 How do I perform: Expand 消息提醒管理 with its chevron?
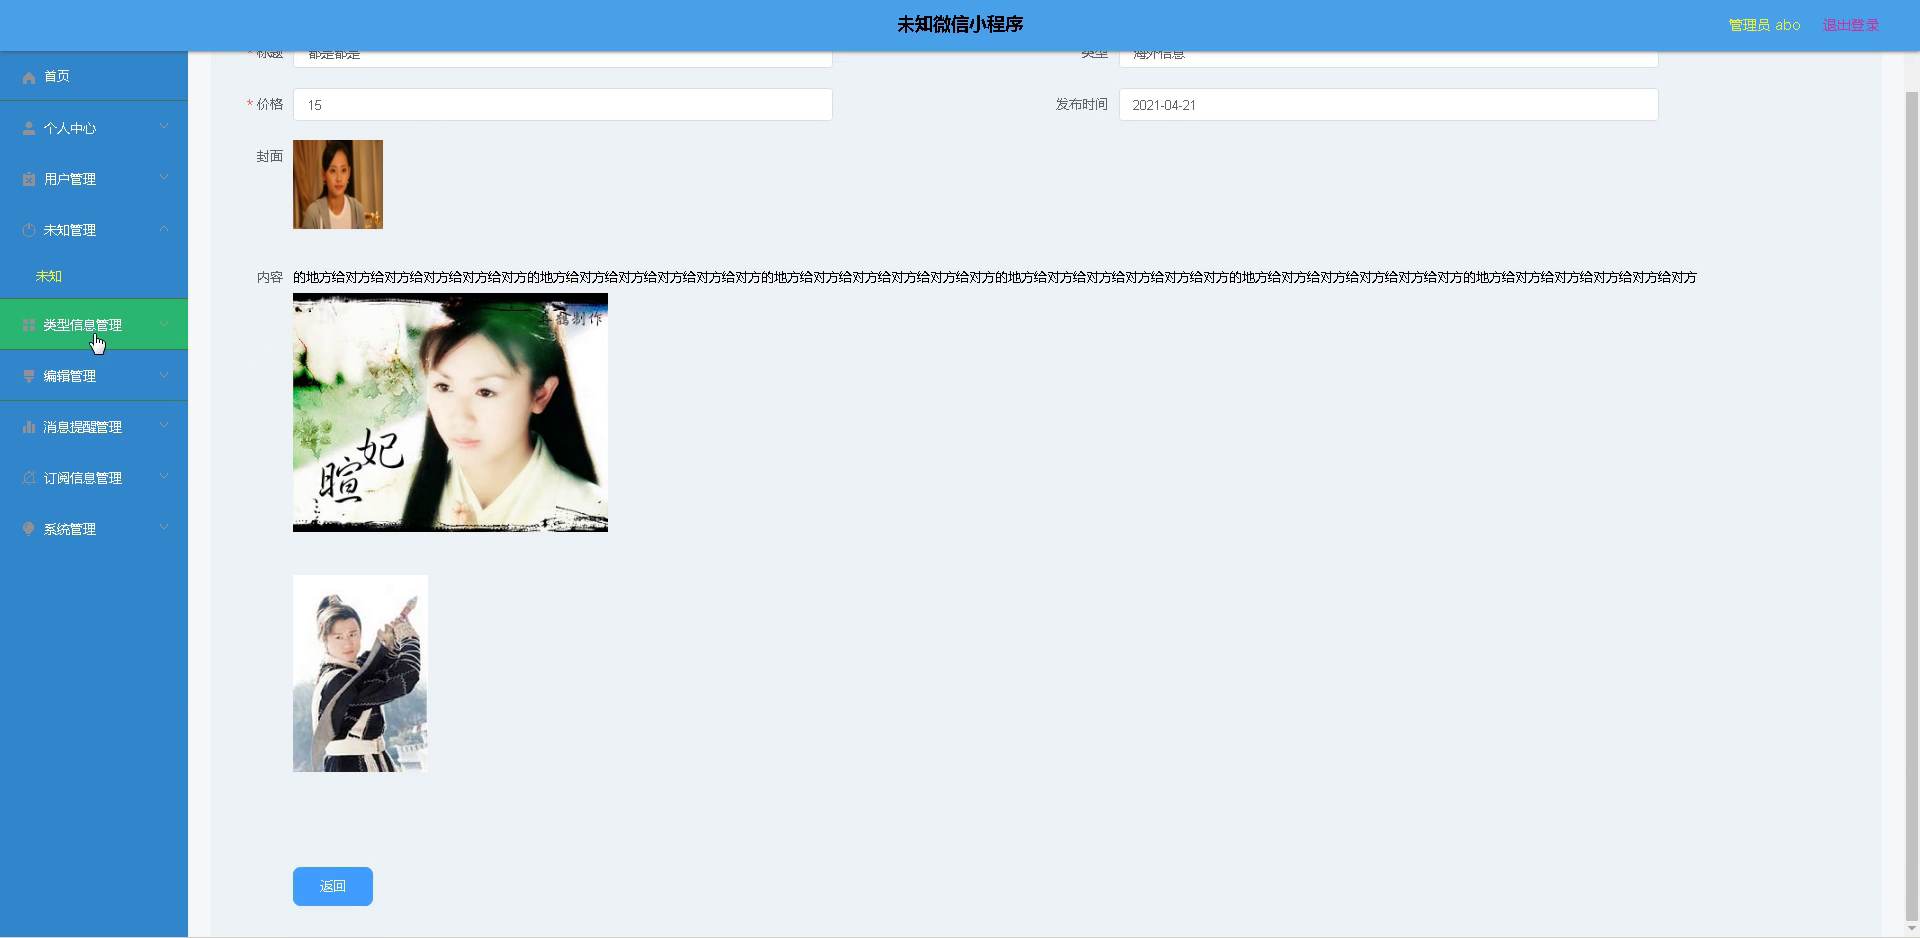coord(164,426)
